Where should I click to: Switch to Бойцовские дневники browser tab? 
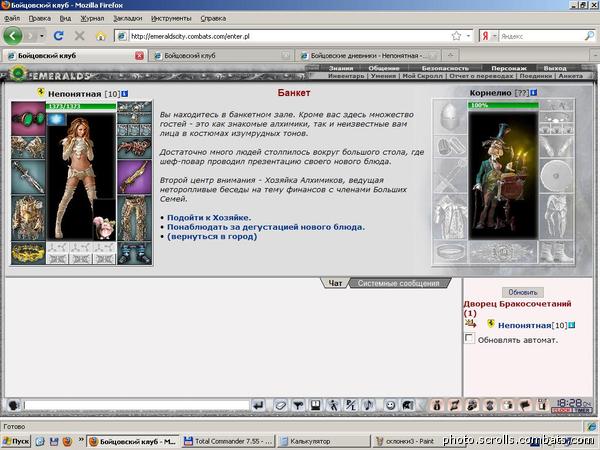click(369, 56)
